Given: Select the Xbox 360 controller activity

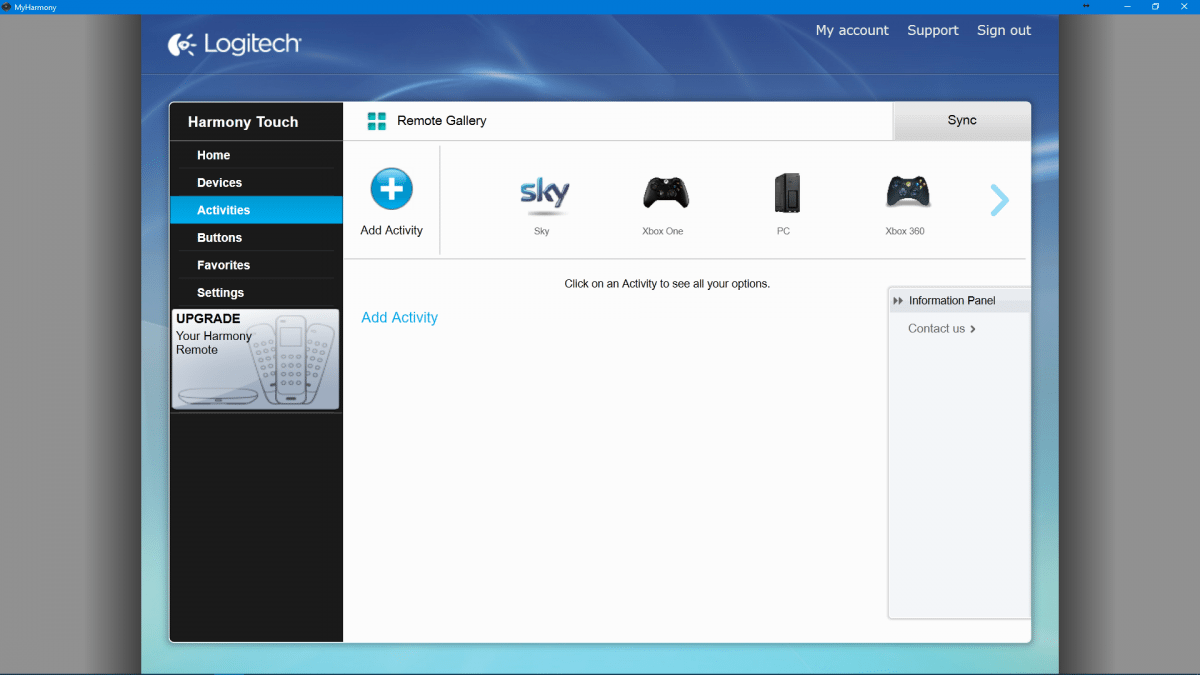Looking at the screenshot, I should tap(907, 192).
